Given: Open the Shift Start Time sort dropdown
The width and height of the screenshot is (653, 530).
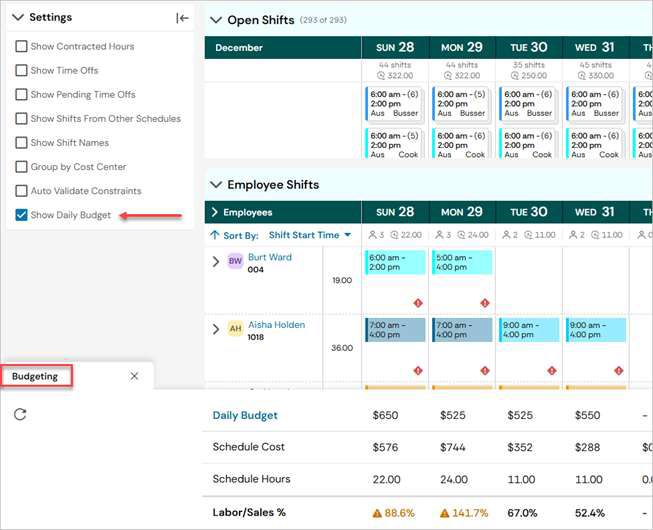Looking at the screenshot, I should (309, 235).
